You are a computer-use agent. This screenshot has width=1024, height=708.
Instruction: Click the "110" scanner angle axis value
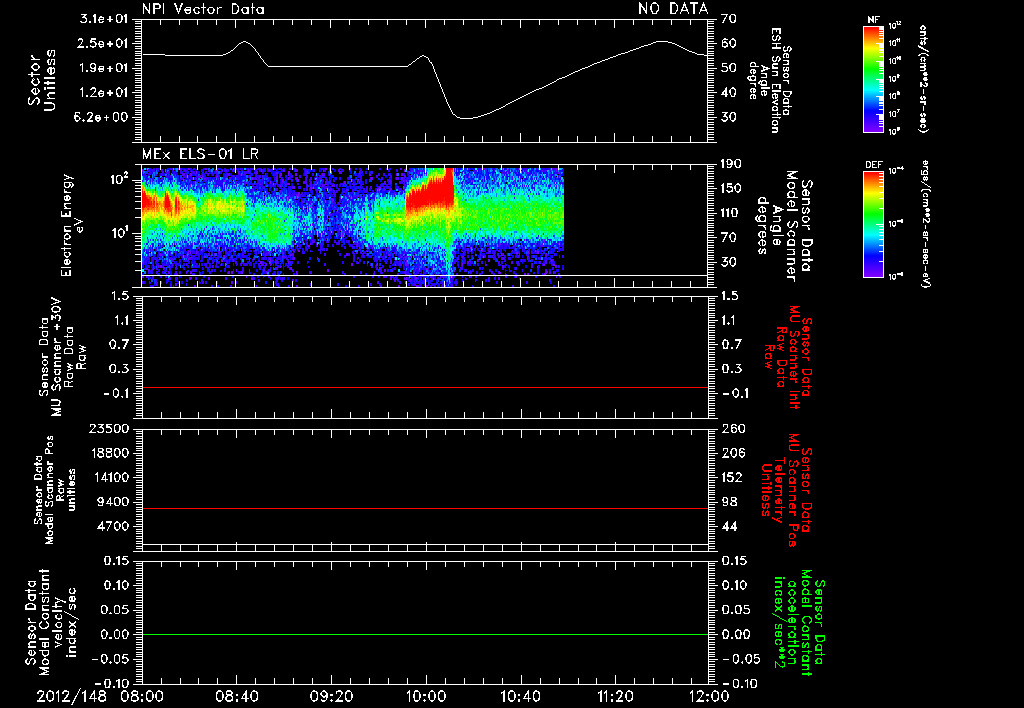point(731,213)
